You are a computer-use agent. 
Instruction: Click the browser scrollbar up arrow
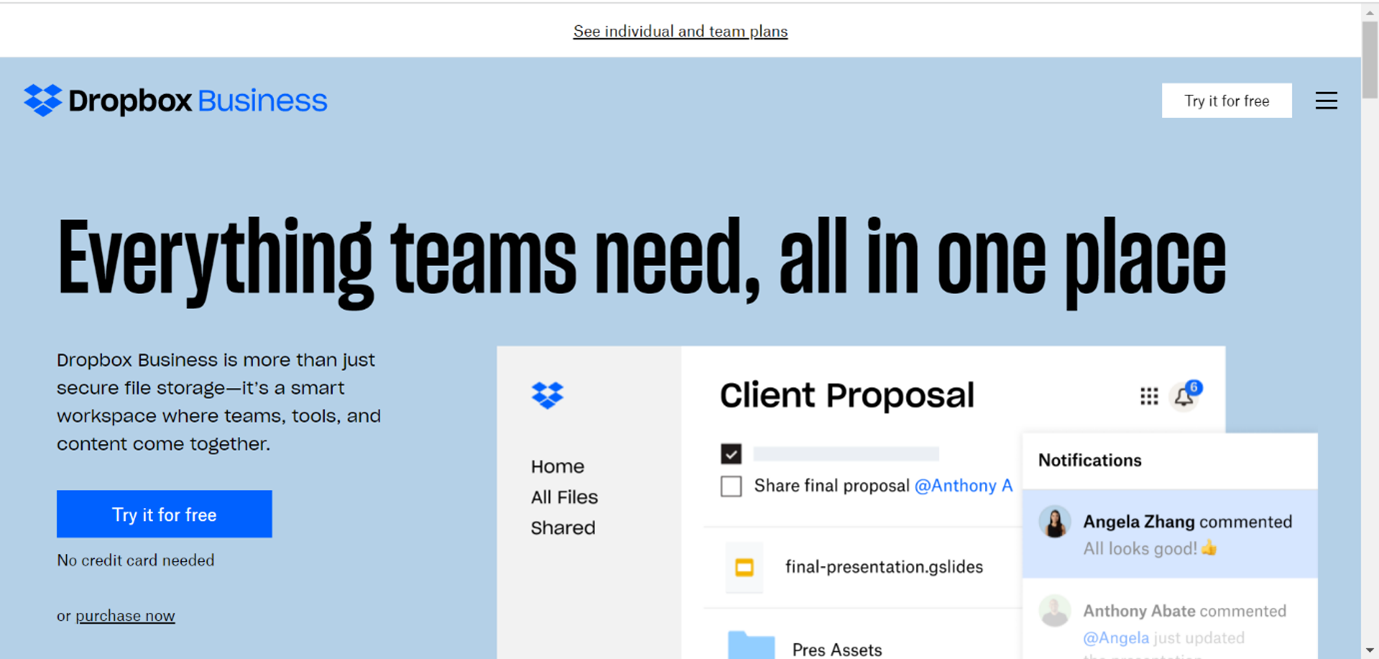(1369, 12)
